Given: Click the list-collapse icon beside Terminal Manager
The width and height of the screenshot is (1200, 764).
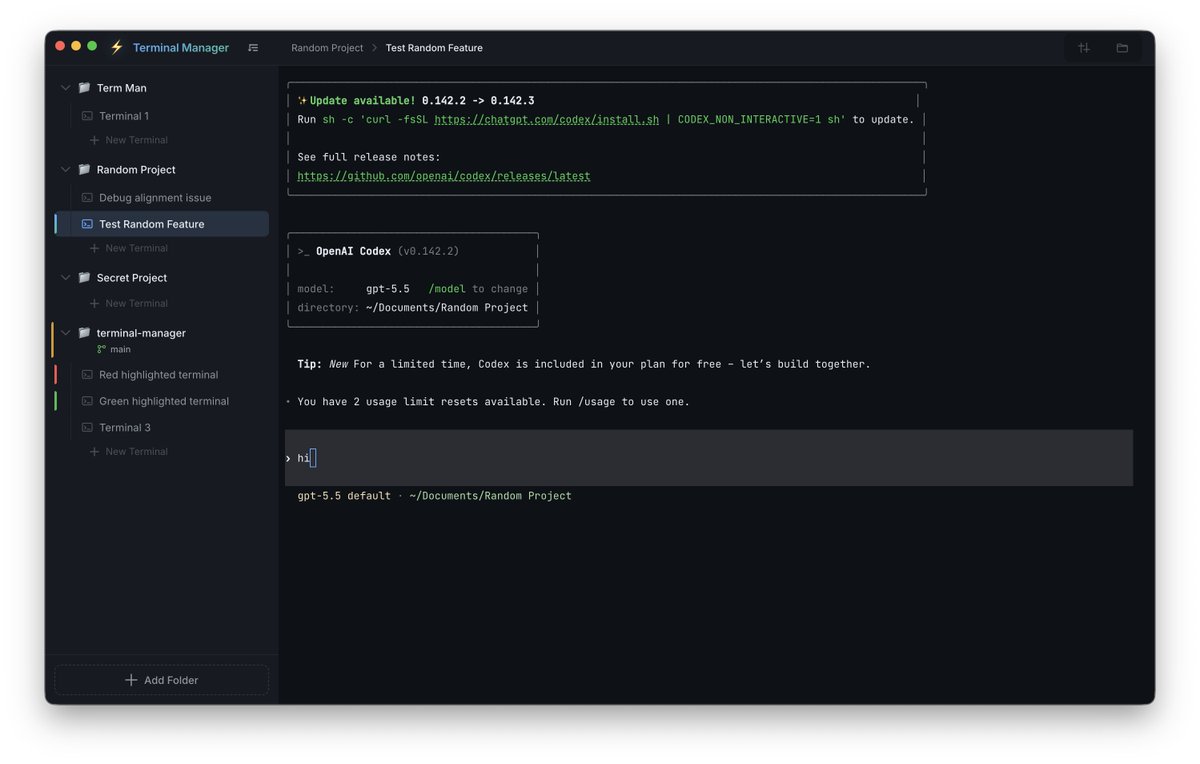Looking at the screenshot, I should click(x=253, y=47).
